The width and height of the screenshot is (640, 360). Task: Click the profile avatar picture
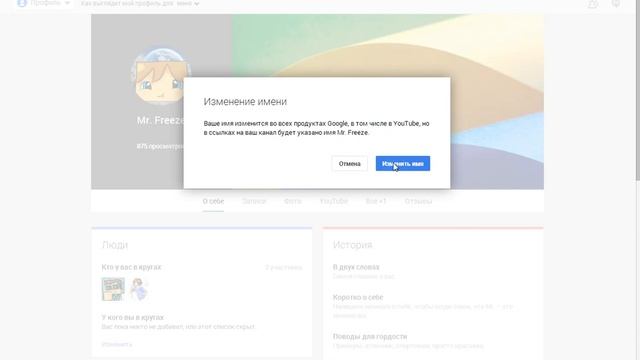point(160,77)
